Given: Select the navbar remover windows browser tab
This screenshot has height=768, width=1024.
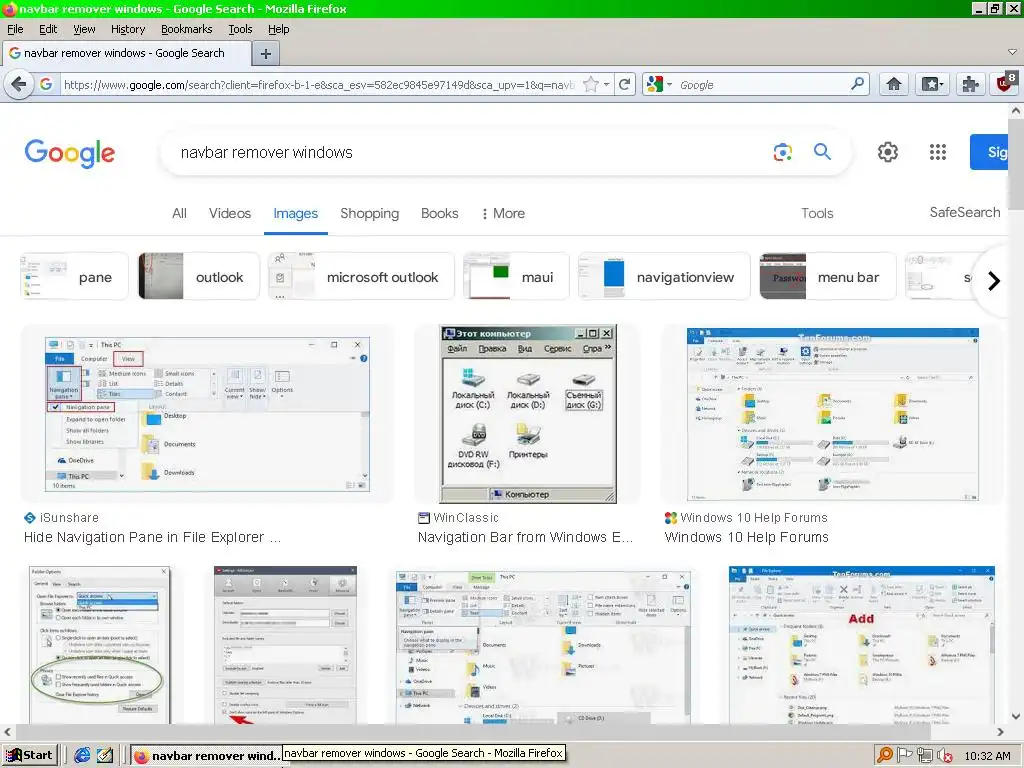Looking at the screenshot, I should [x=127, y=54].
